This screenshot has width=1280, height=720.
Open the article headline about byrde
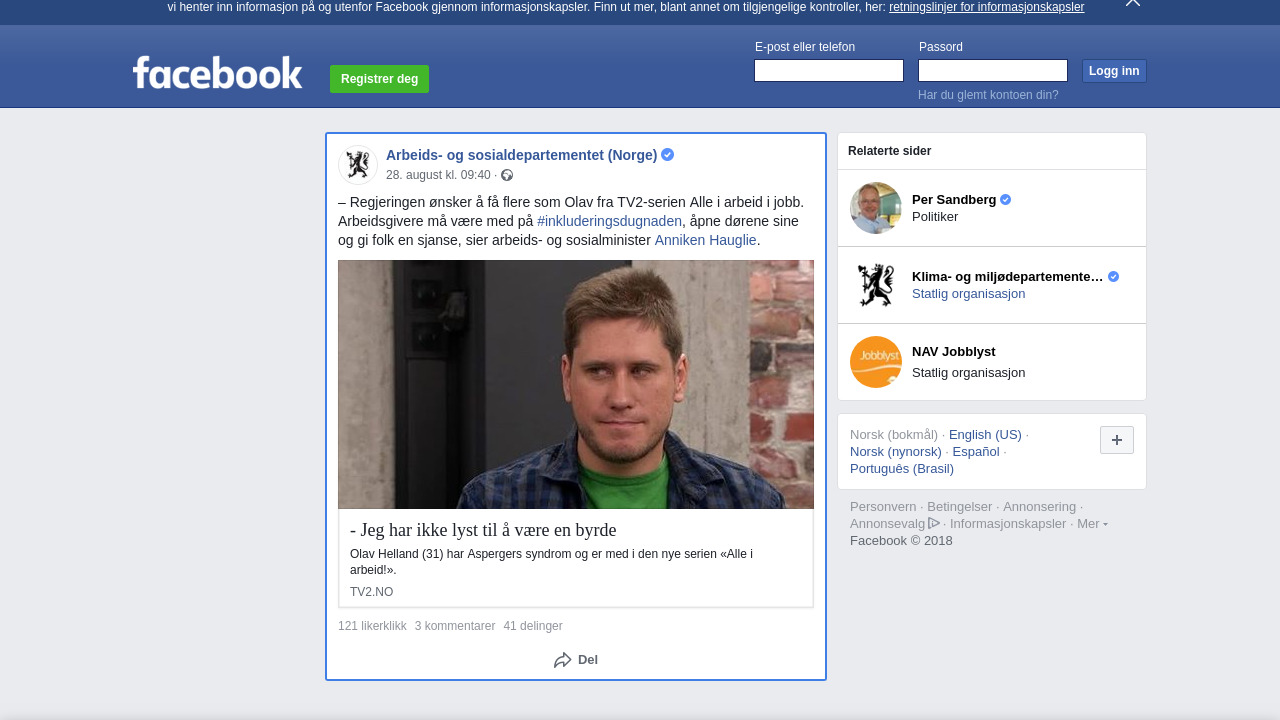tap(483, 530)
